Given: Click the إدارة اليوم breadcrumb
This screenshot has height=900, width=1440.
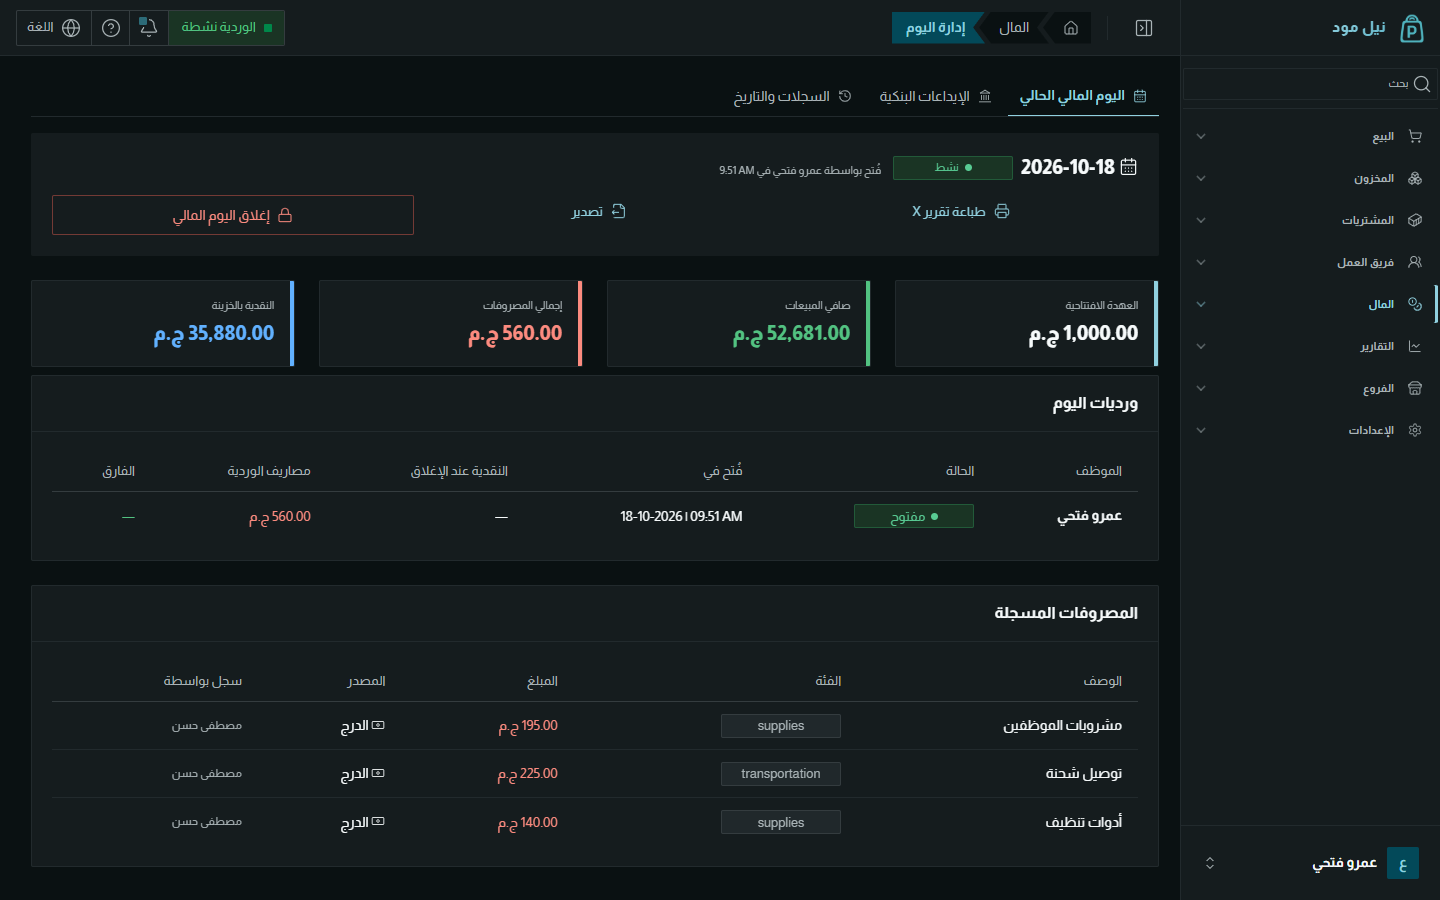Looking at the screenshot, I should click(x=935, y=28).
